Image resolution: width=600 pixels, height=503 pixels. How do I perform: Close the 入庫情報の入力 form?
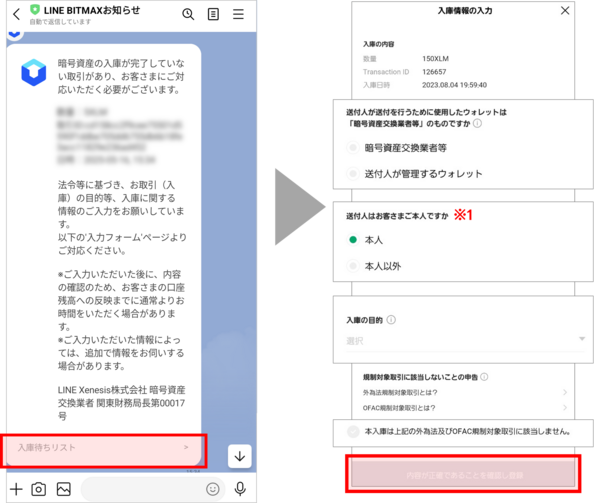[x=565, y=11]
